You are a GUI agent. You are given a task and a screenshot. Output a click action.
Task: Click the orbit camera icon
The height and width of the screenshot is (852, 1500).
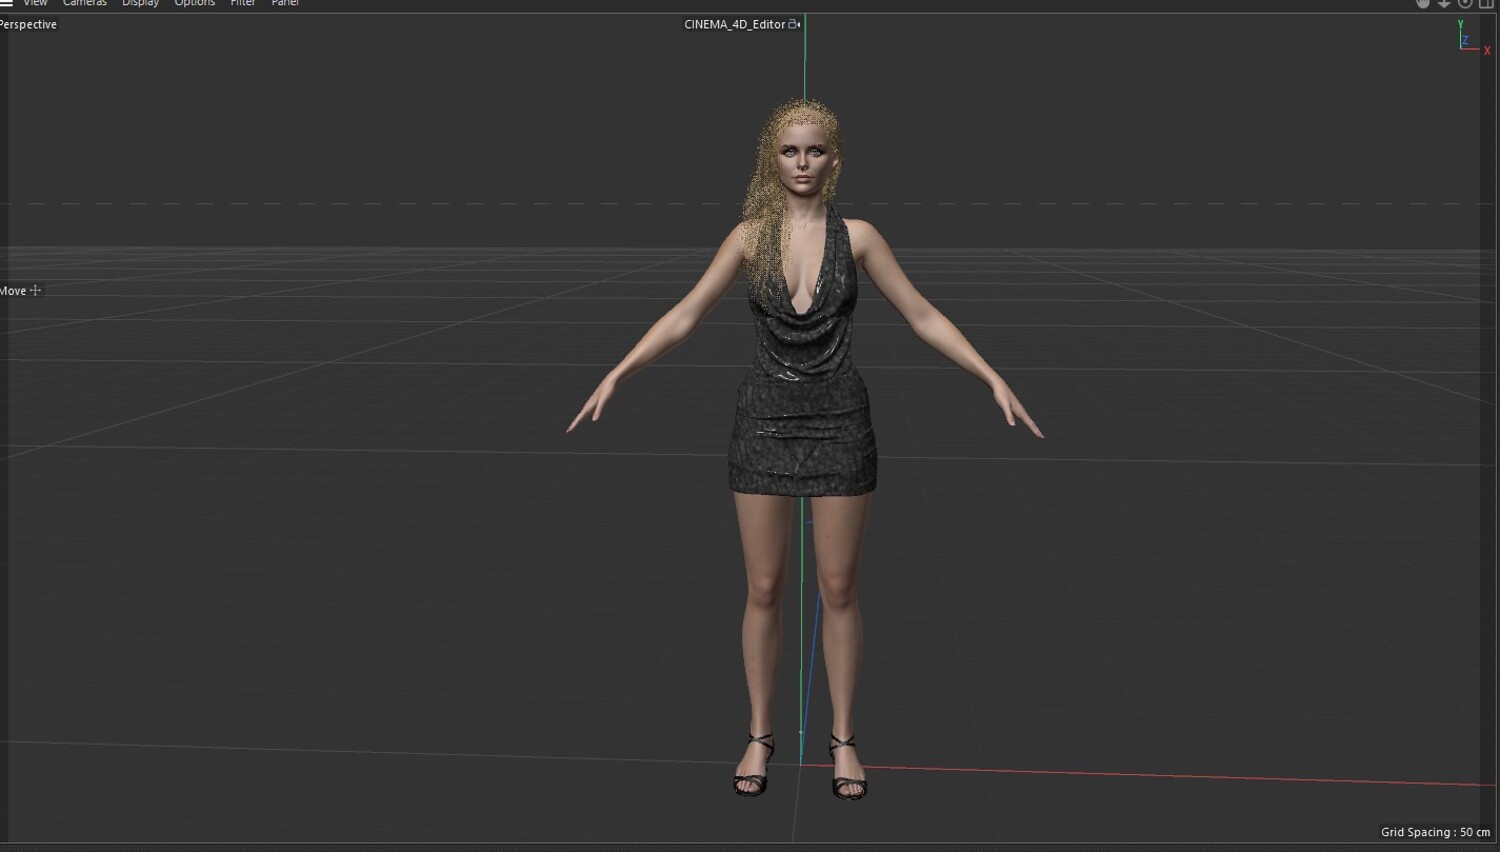click(1465, 3)
